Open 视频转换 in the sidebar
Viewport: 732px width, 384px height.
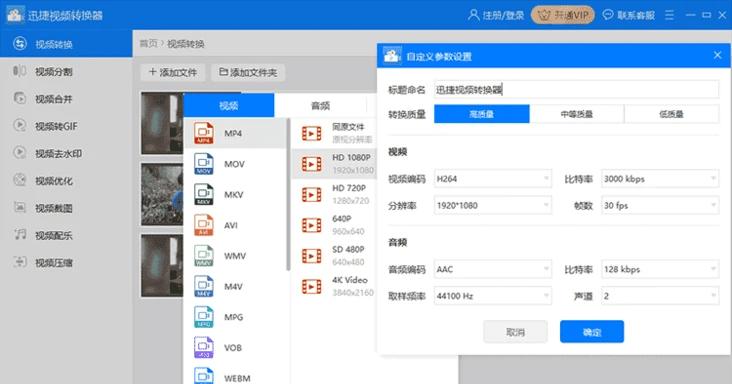coord(66,44)
